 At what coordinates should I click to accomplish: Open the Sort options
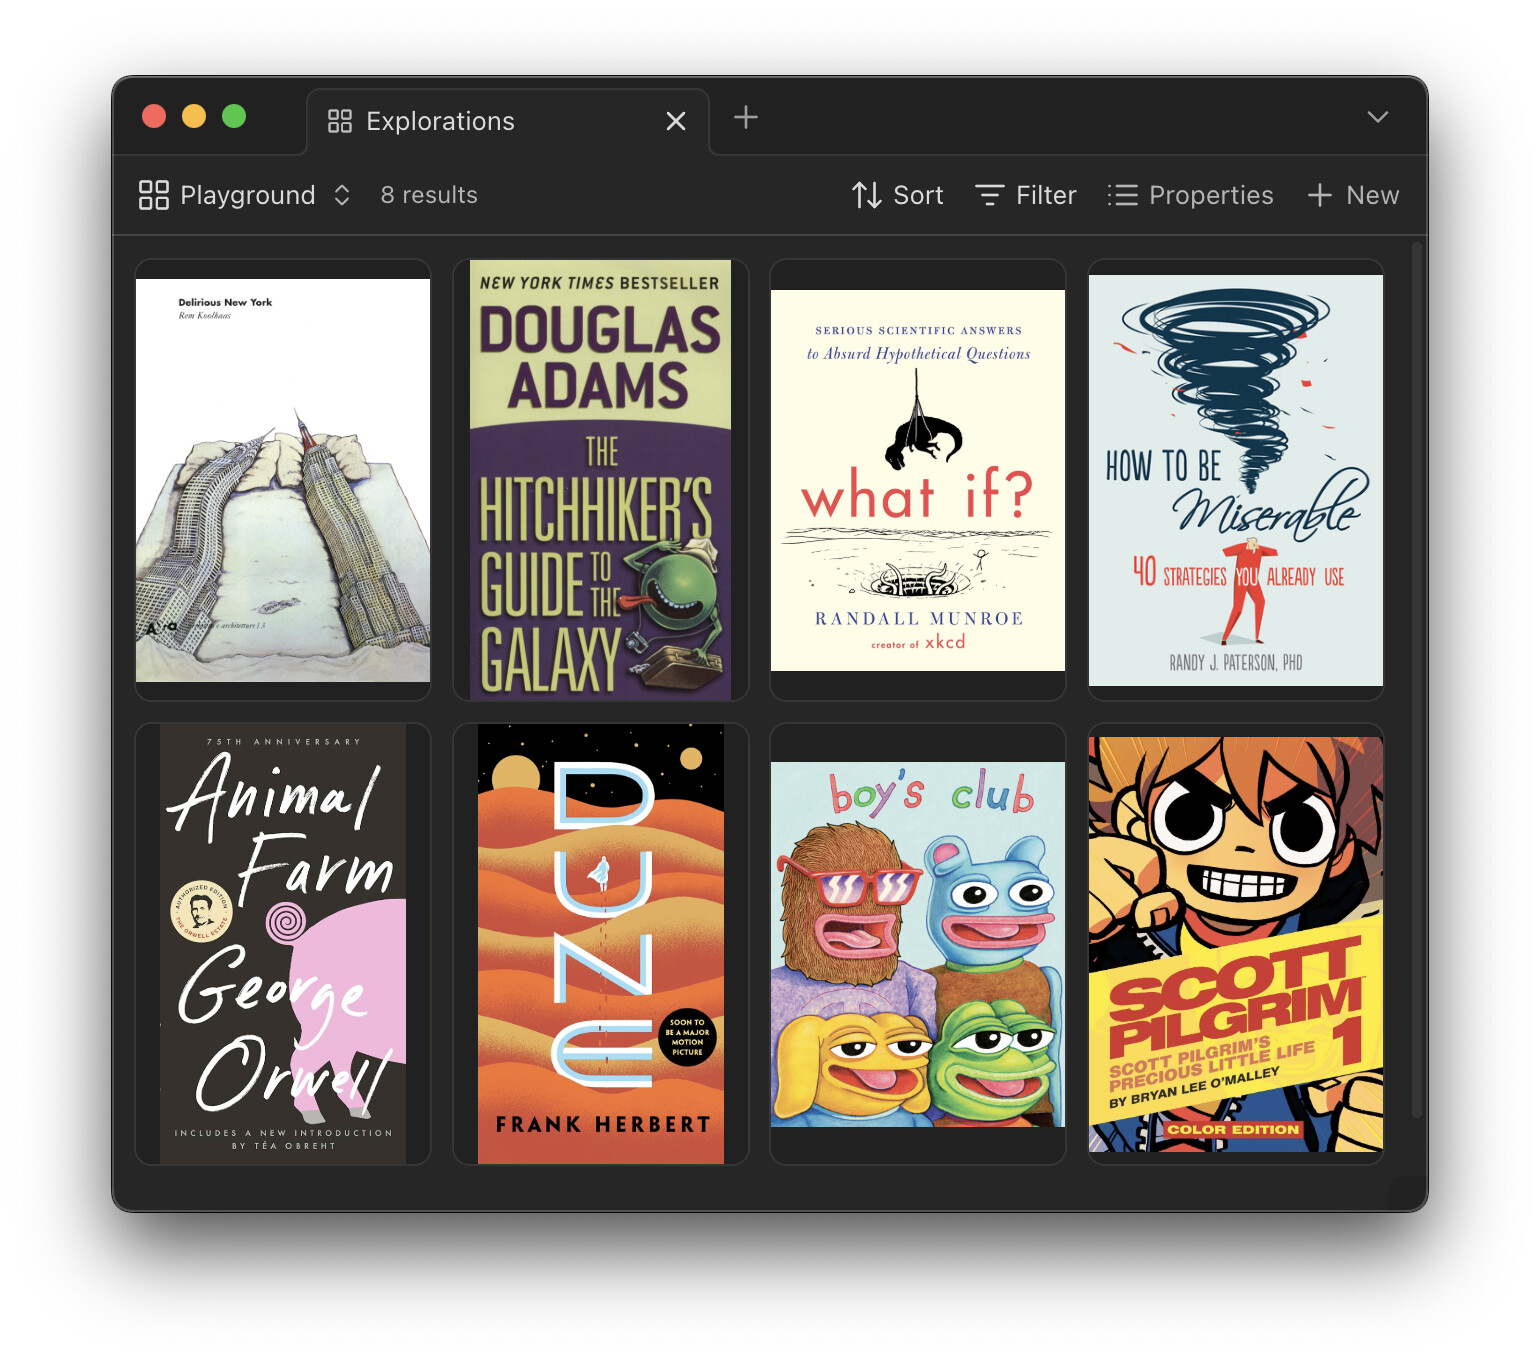897,195
